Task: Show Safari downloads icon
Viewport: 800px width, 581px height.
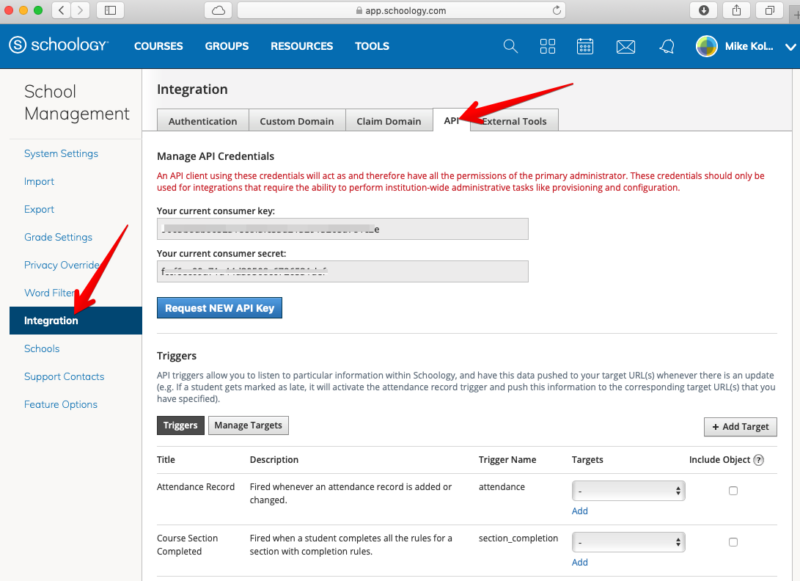Action: point(704,10)
